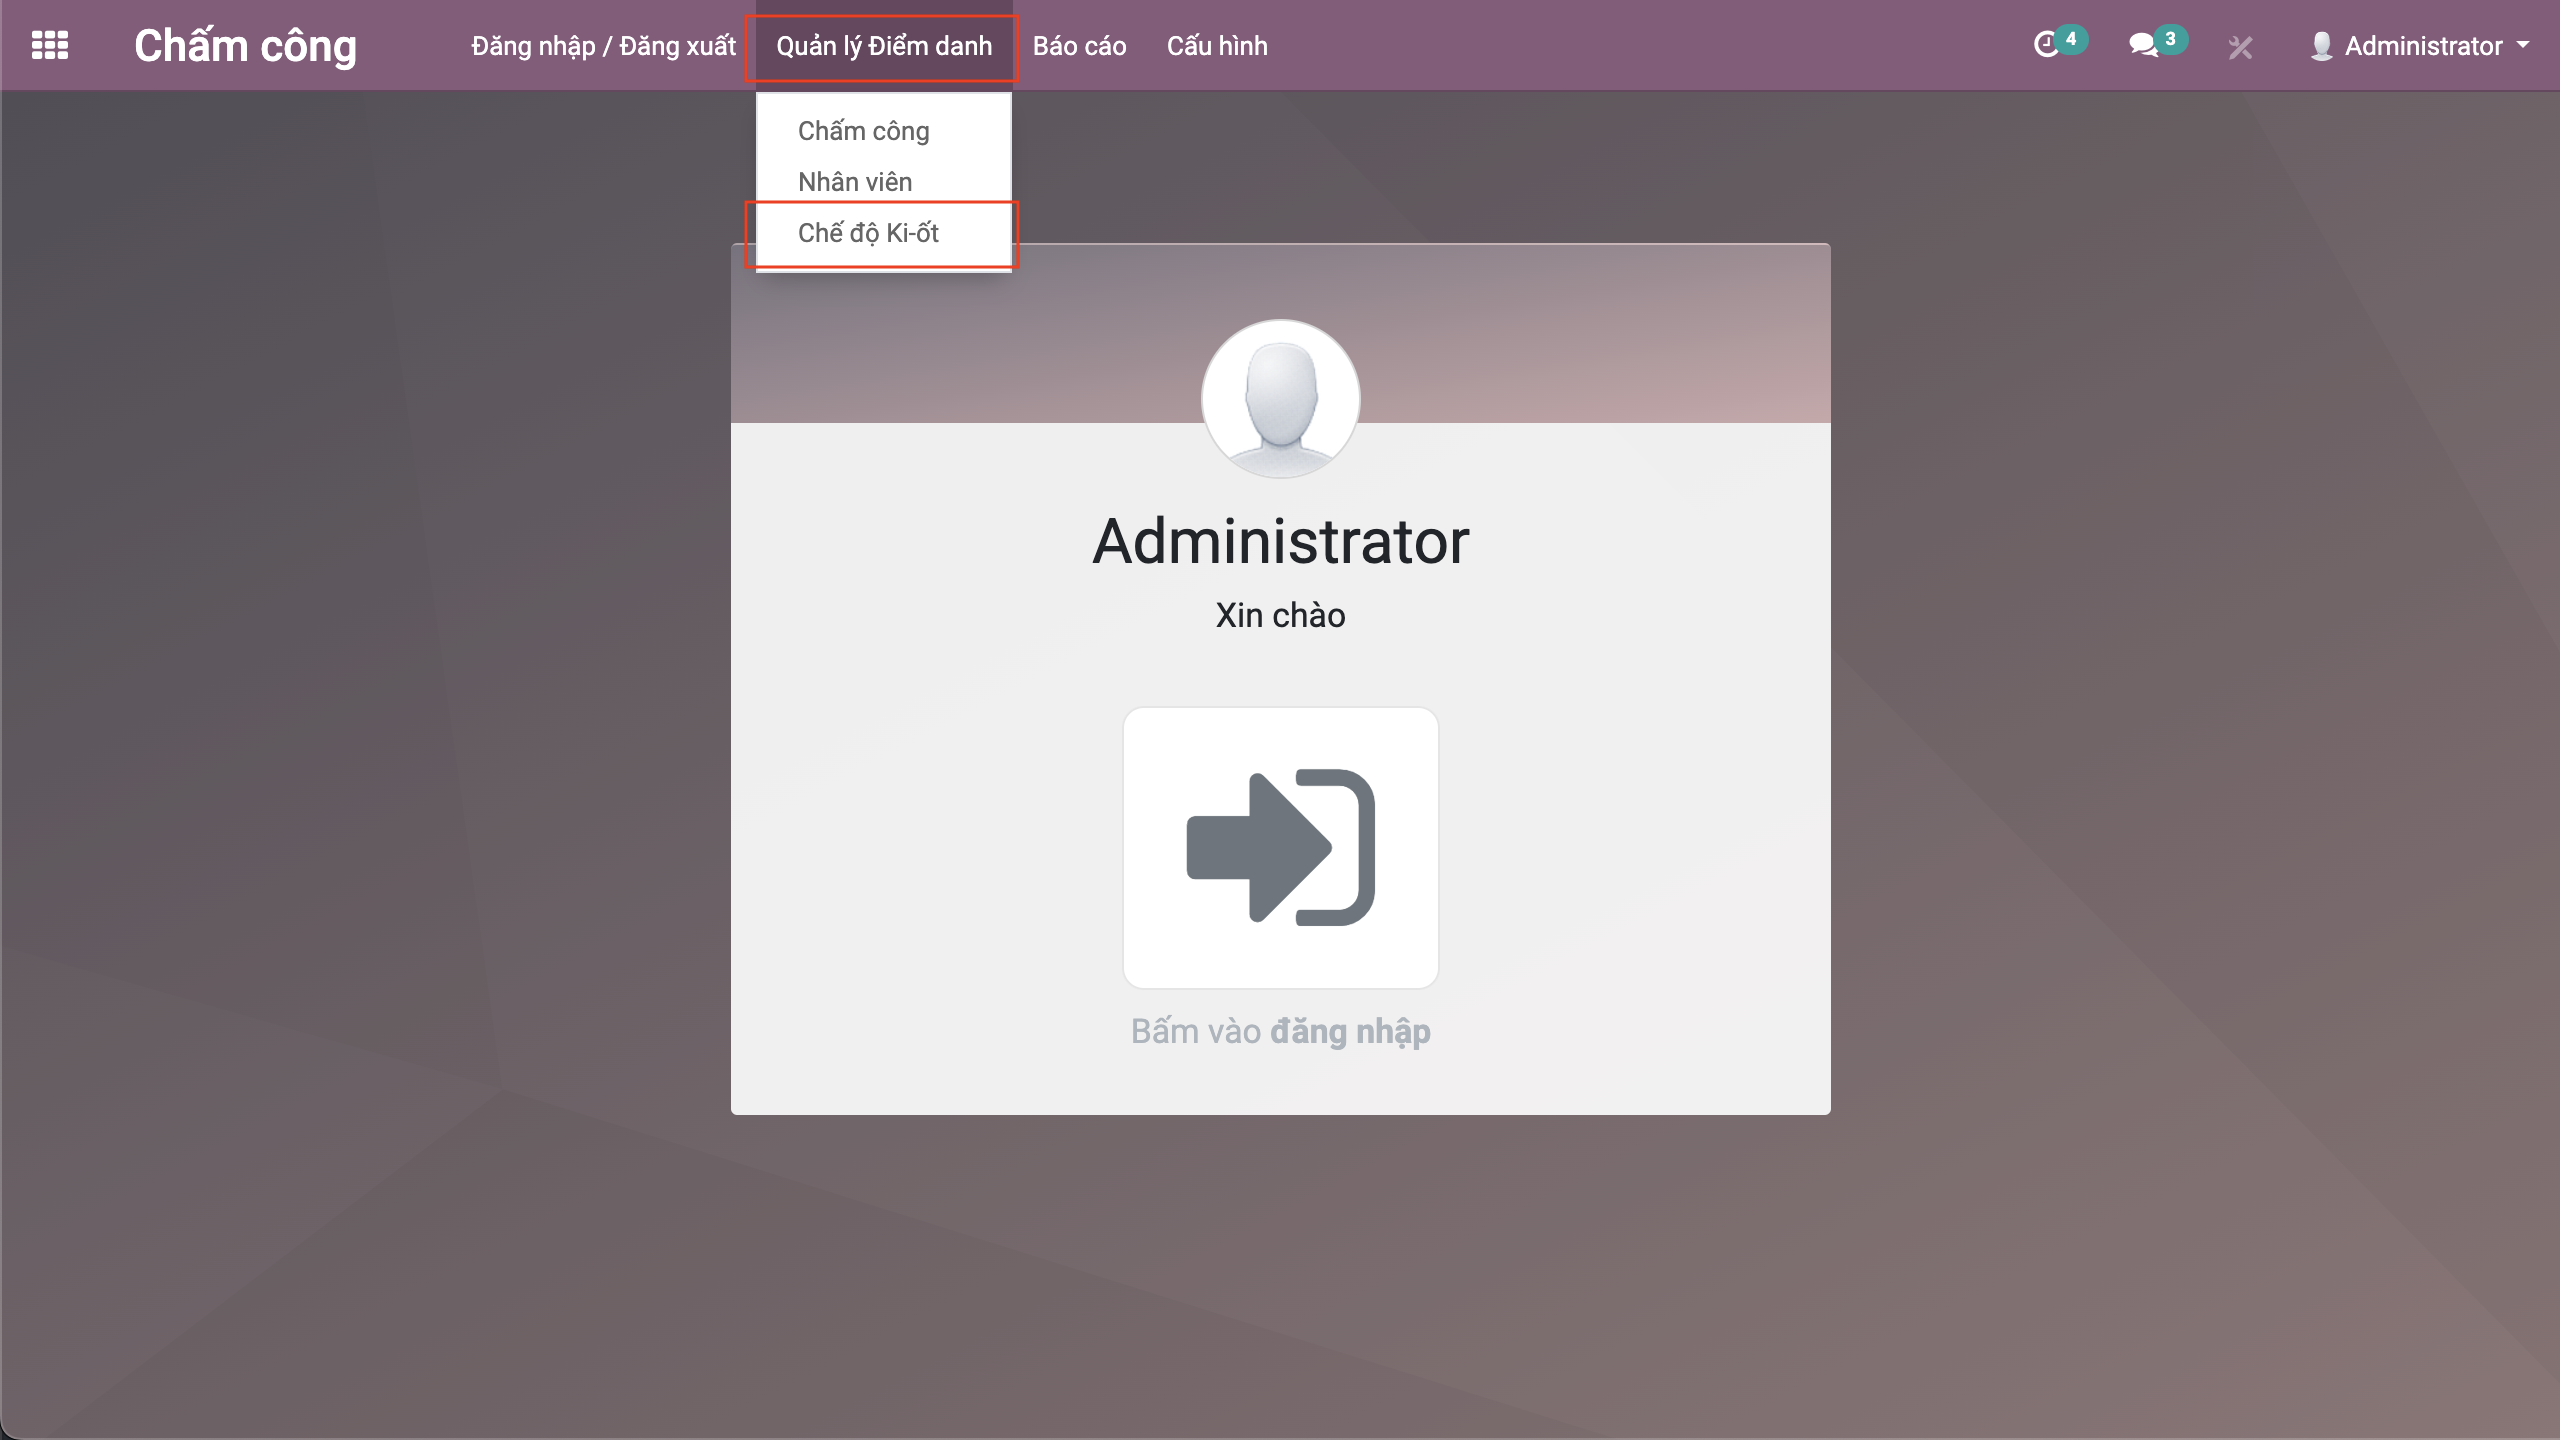The height and width of the screenshot is (1440, 2560).
Task: Click the small user avatar beside Administrator
Action: coord(2321,46)
